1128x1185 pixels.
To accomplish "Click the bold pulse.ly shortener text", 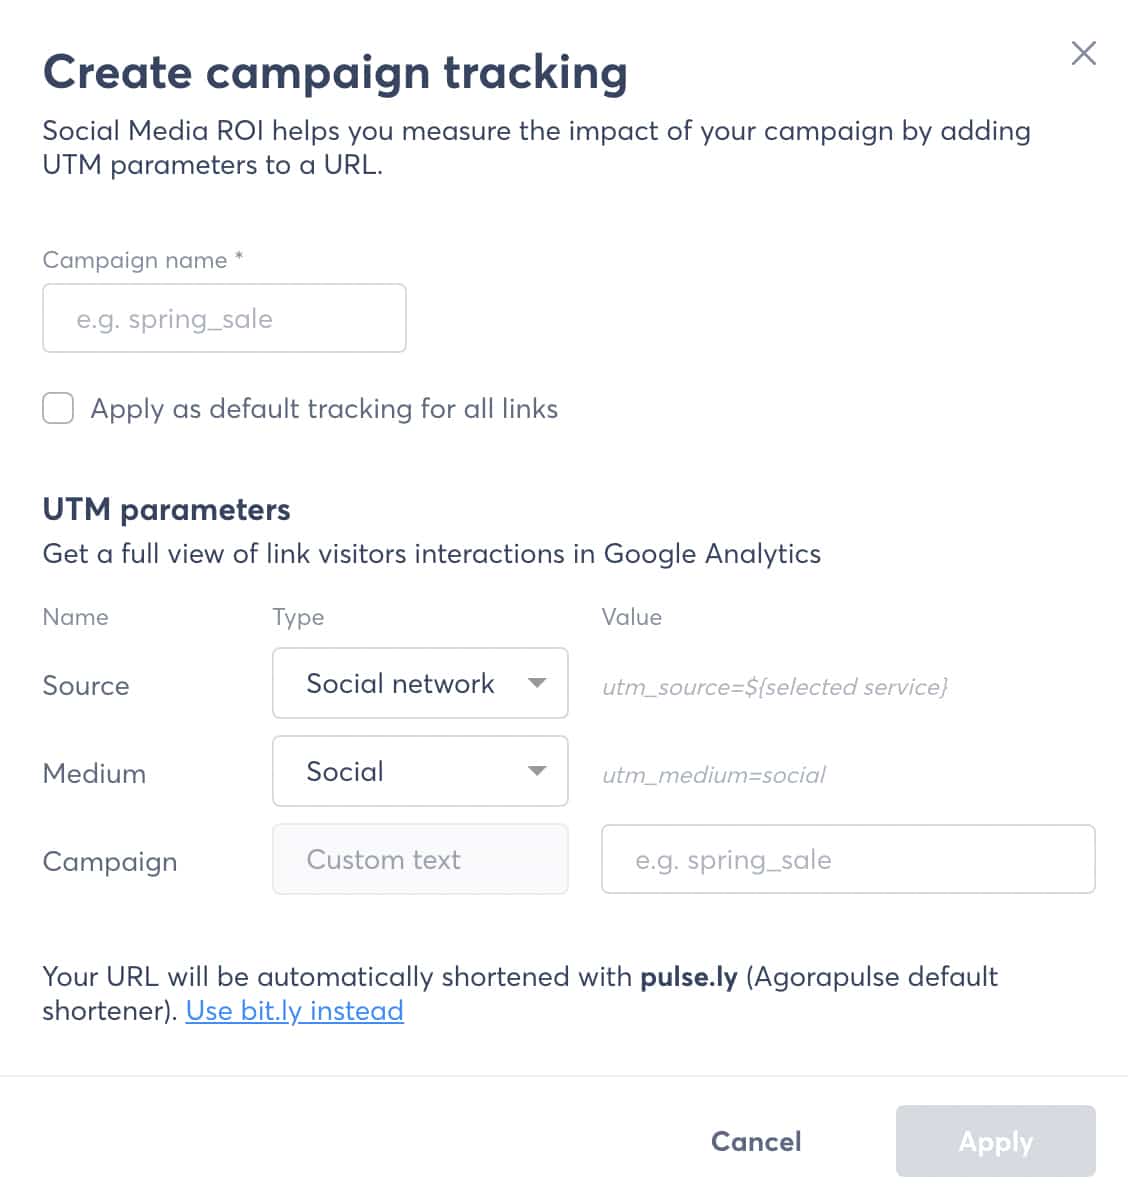I will [x=688, y=977].
